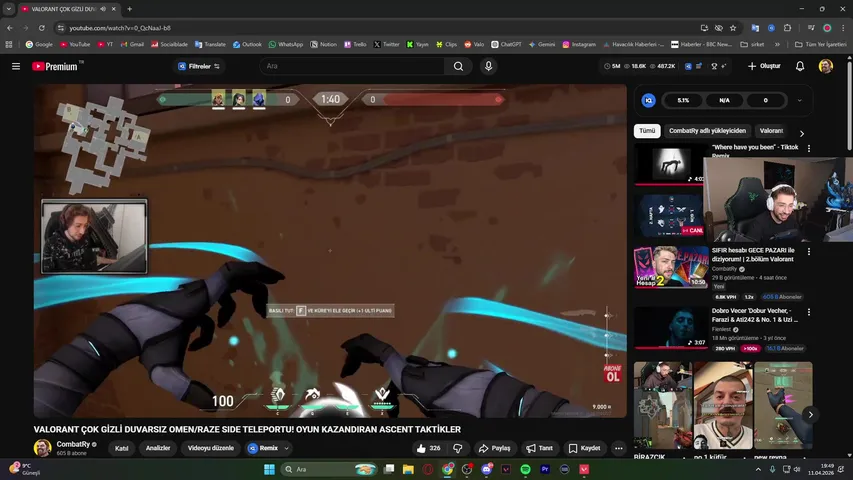853x480 pixels.
Task: Open Tüm Yer İşaretleri bookmarks folder
Action: pyautogui.click(x=820, y=45)
